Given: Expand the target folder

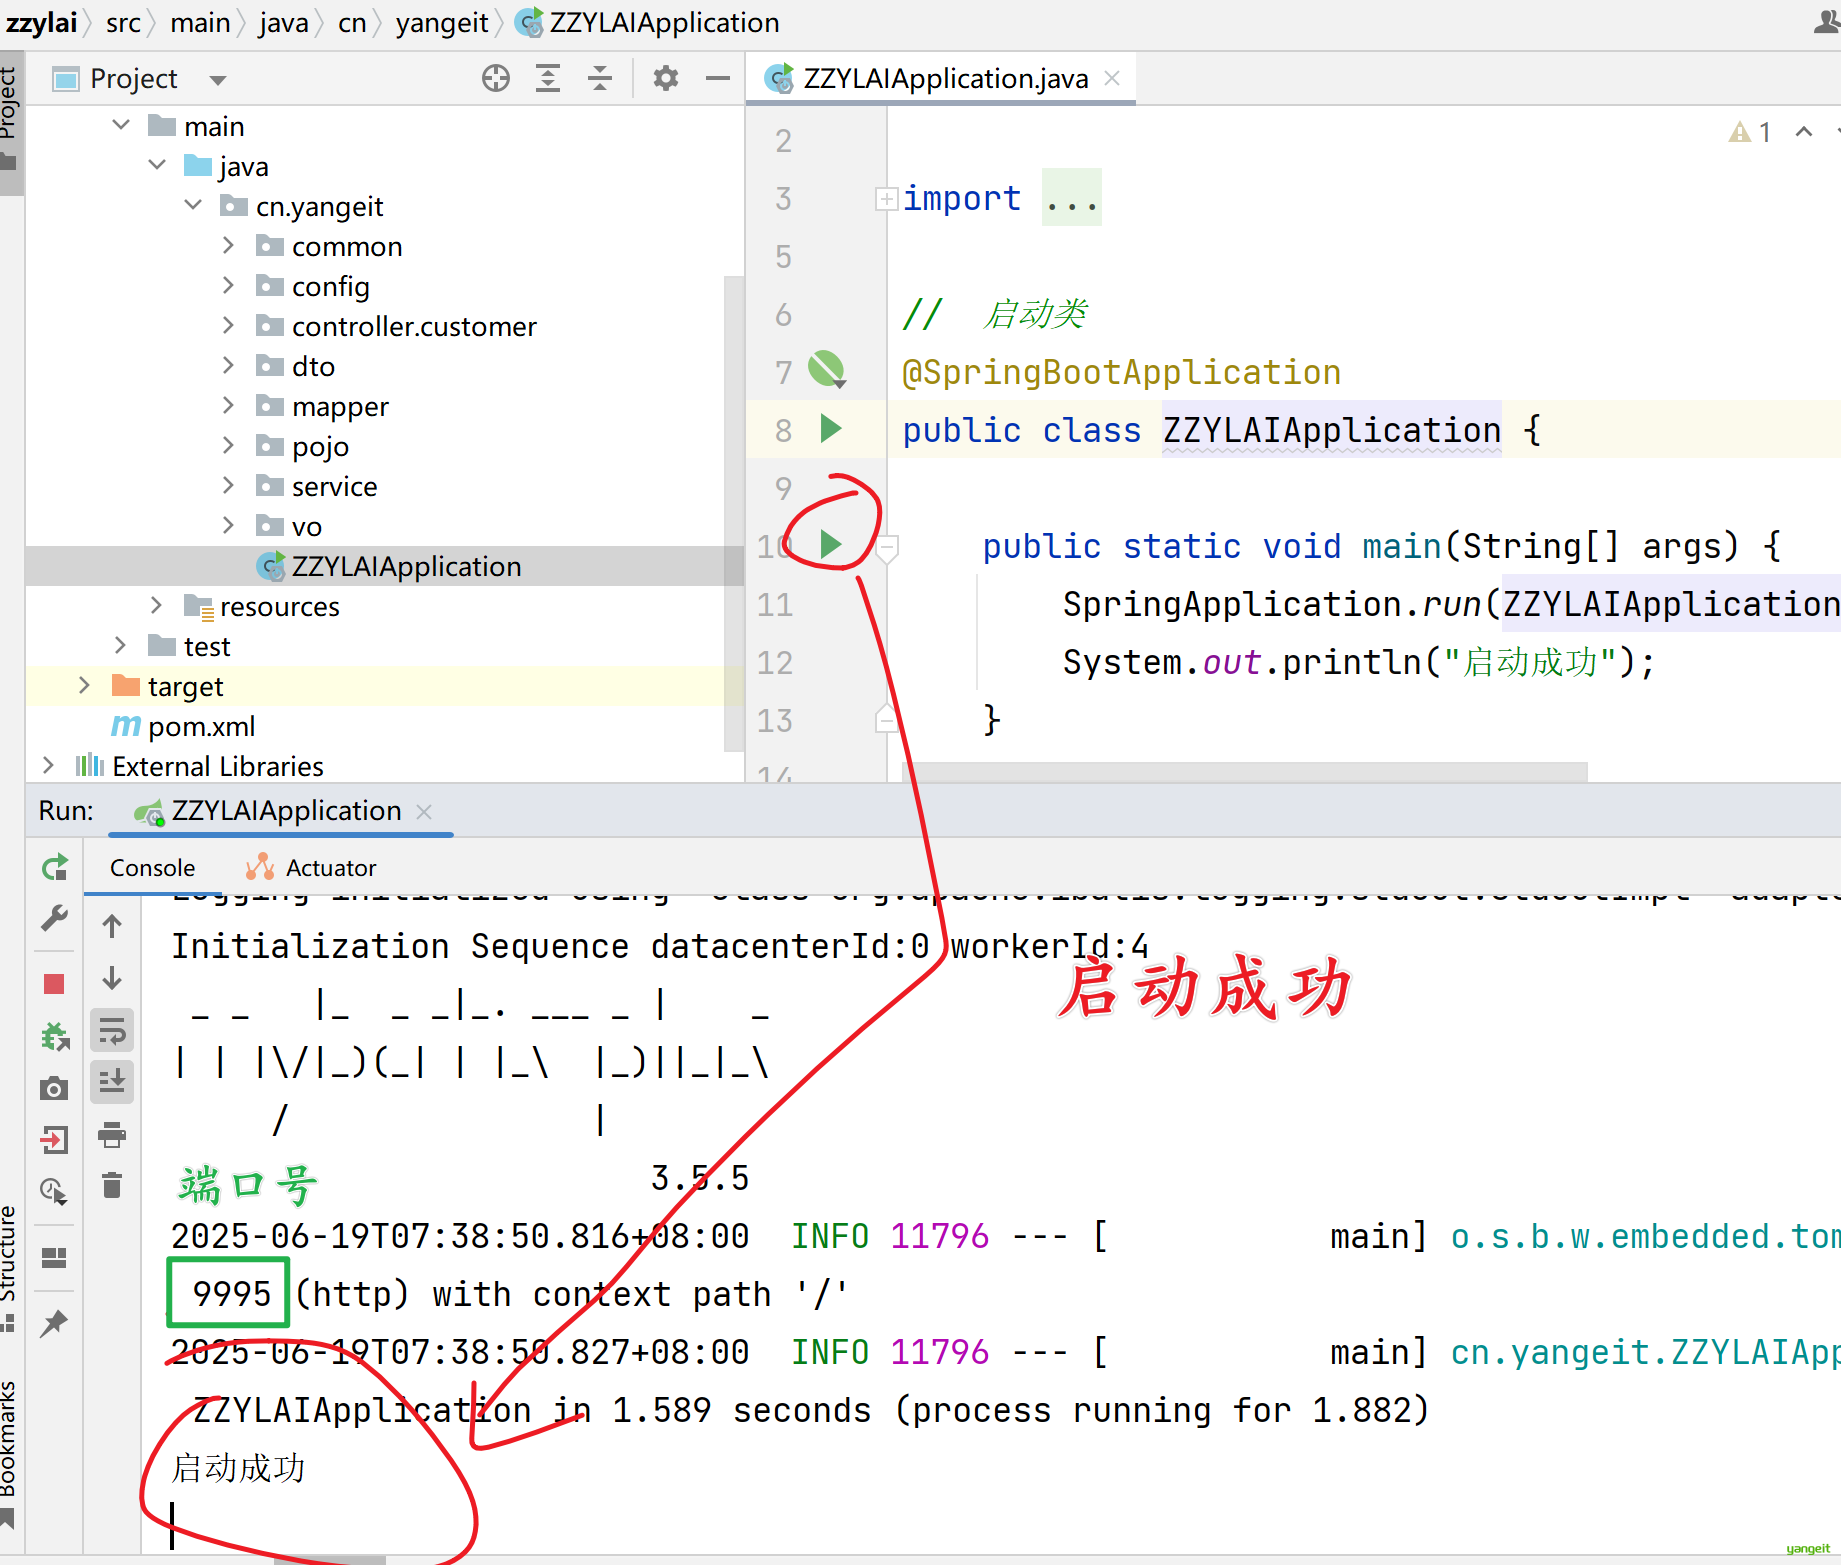Looking at the screenshot, I should point(84,685).
